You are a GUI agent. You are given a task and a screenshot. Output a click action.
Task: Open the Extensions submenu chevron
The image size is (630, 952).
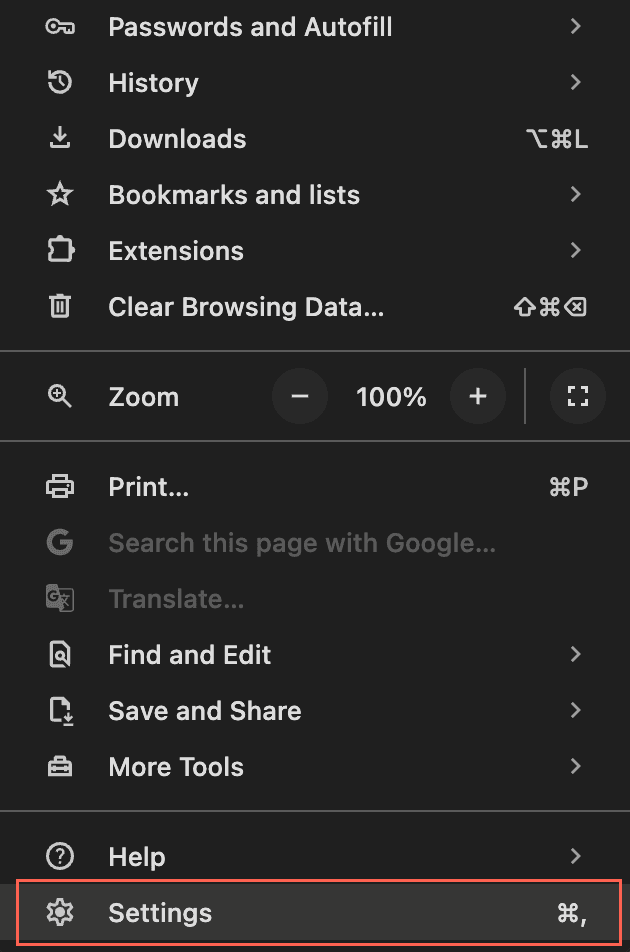575,250
